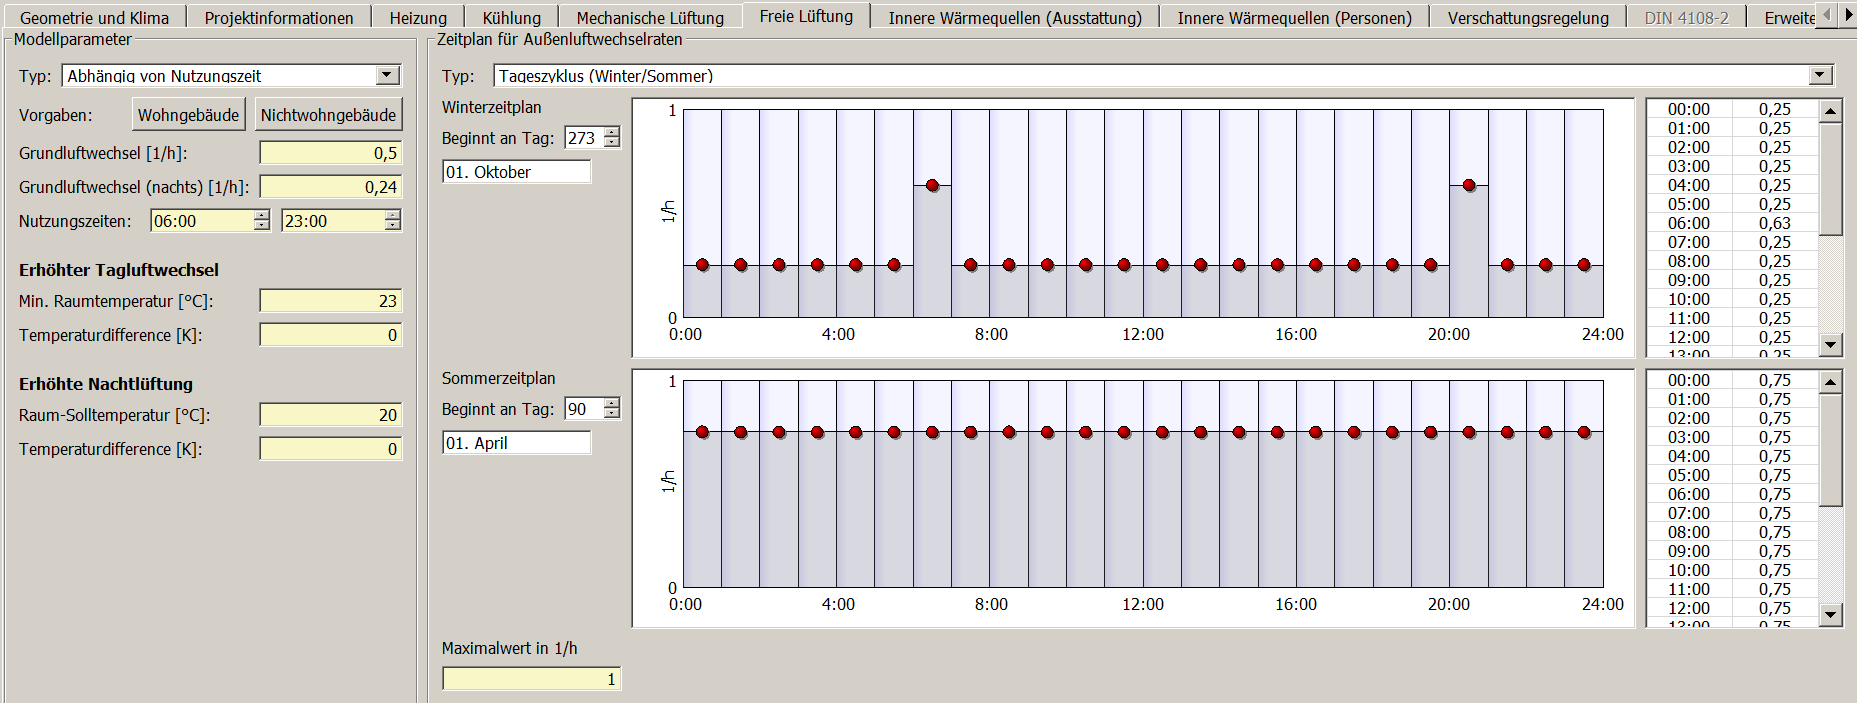1857x703 pixels.
Task: Select the raised winter chart point near 6:00
Action: [932, 185]
